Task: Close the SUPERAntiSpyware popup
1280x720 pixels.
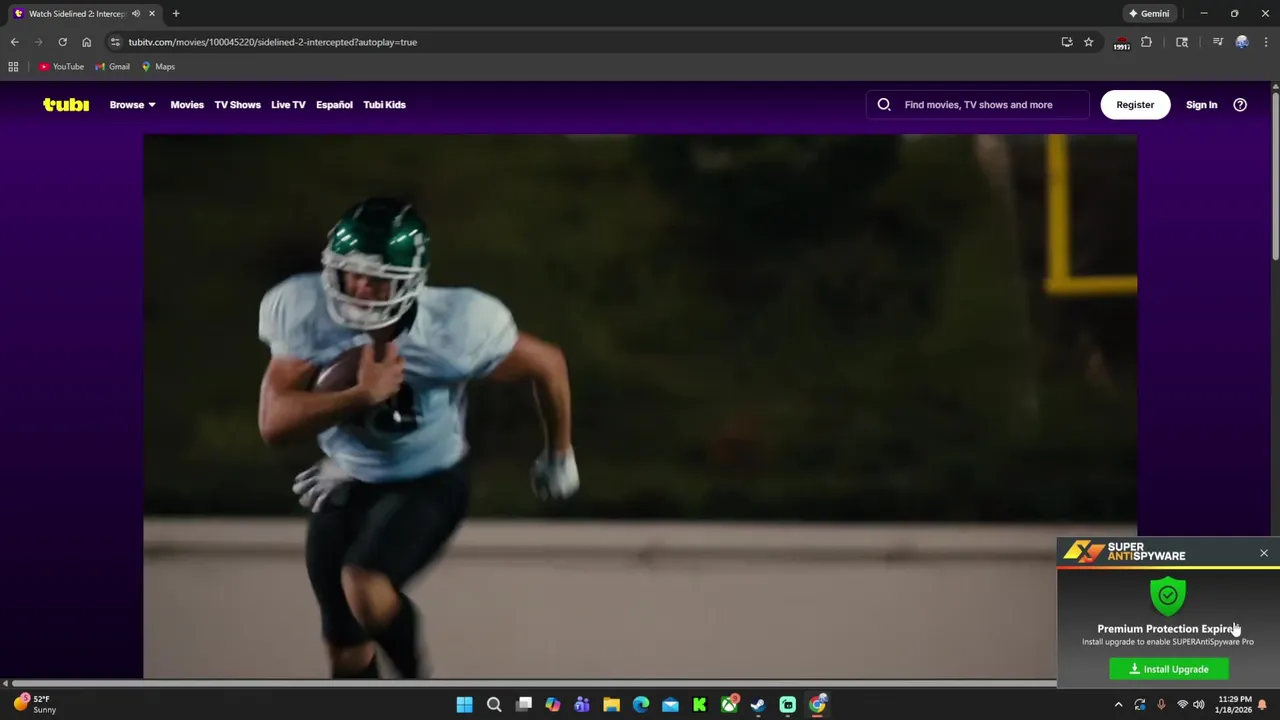Action: pos(1264,553)
